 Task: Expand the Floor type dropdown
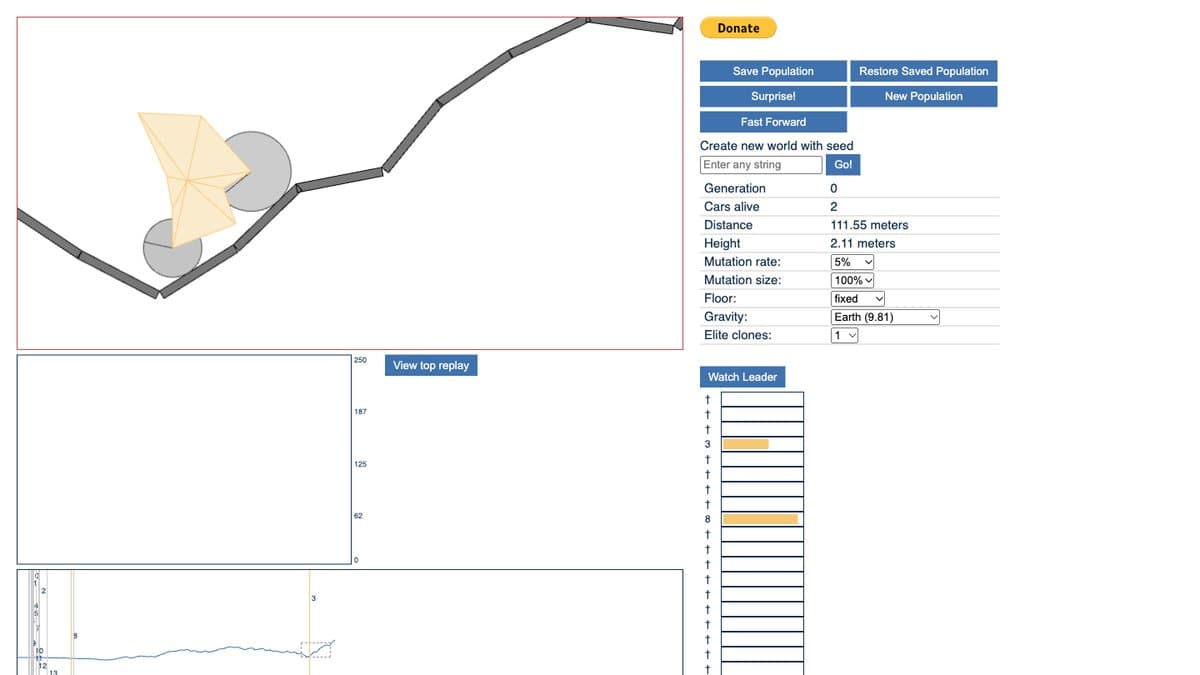pyautogui.click(x=859, y=298)
